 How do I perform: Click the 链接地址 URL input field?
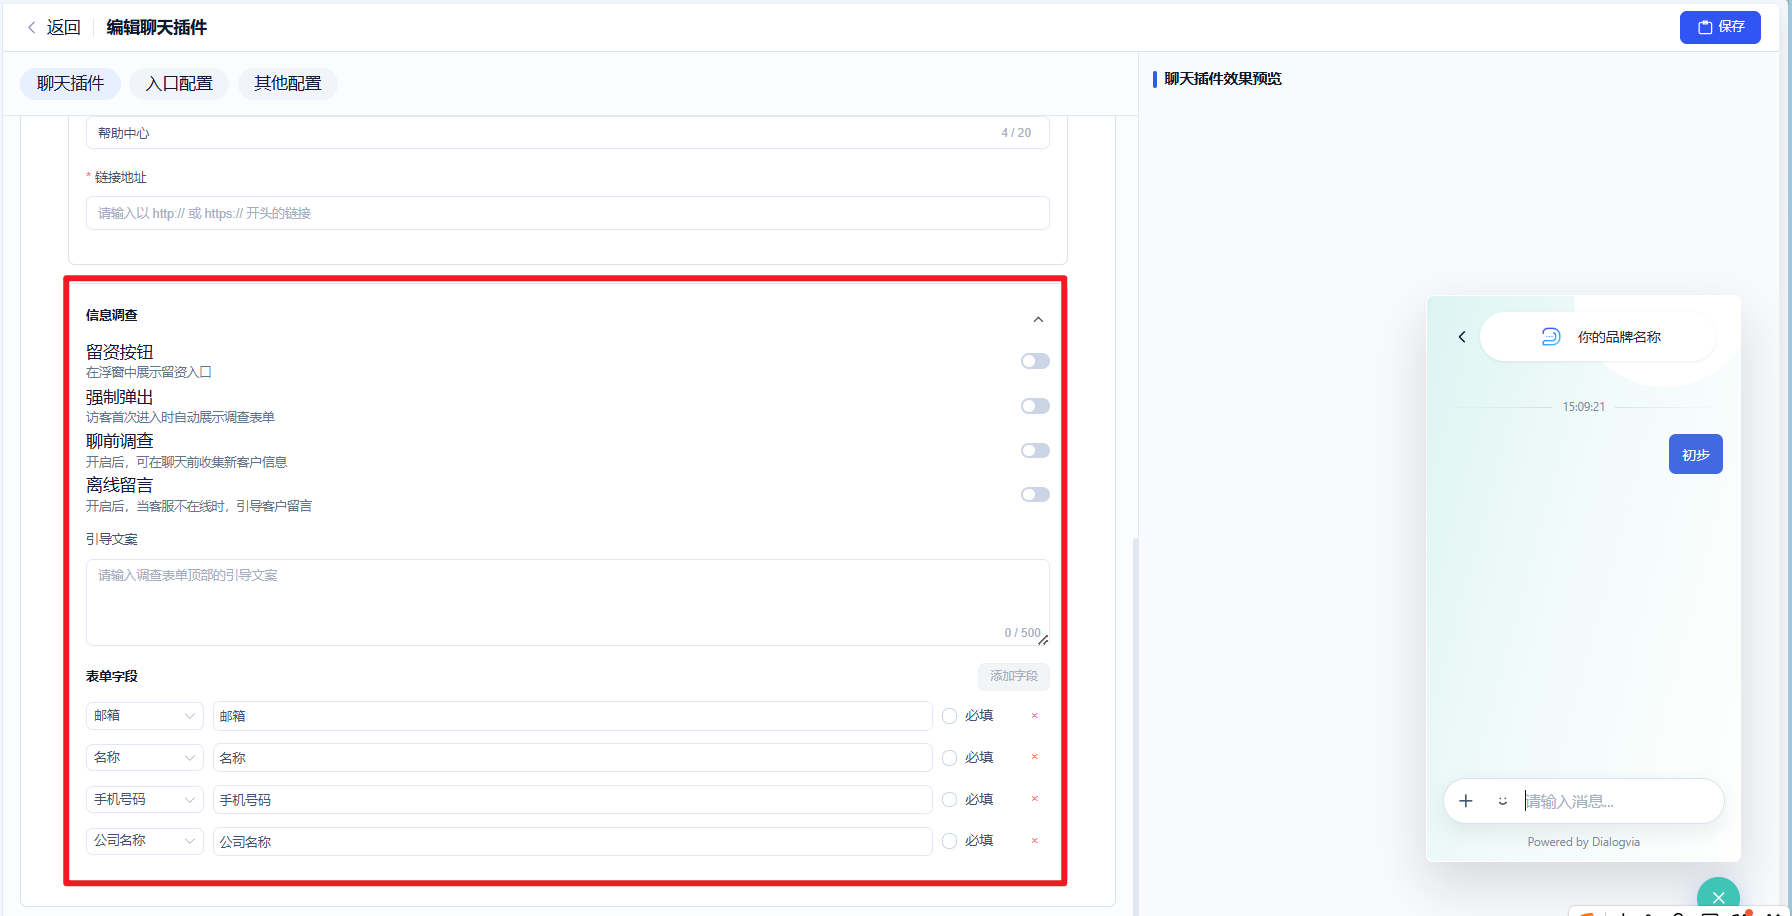[568, 213]
